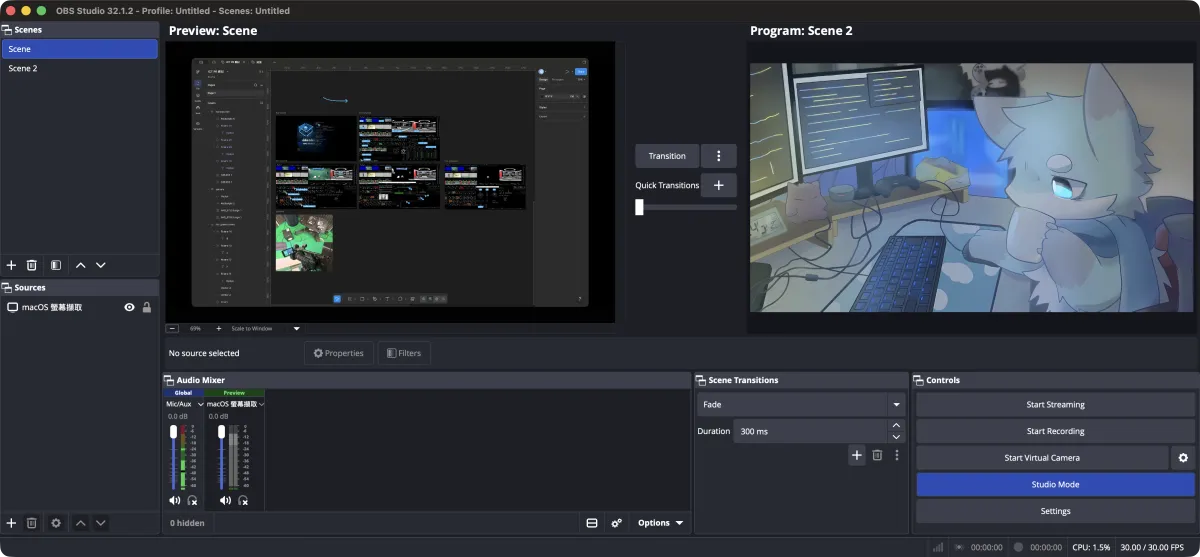
Task: Open Scale to Window preview scaling dropdown
Action: coord(266,328)
